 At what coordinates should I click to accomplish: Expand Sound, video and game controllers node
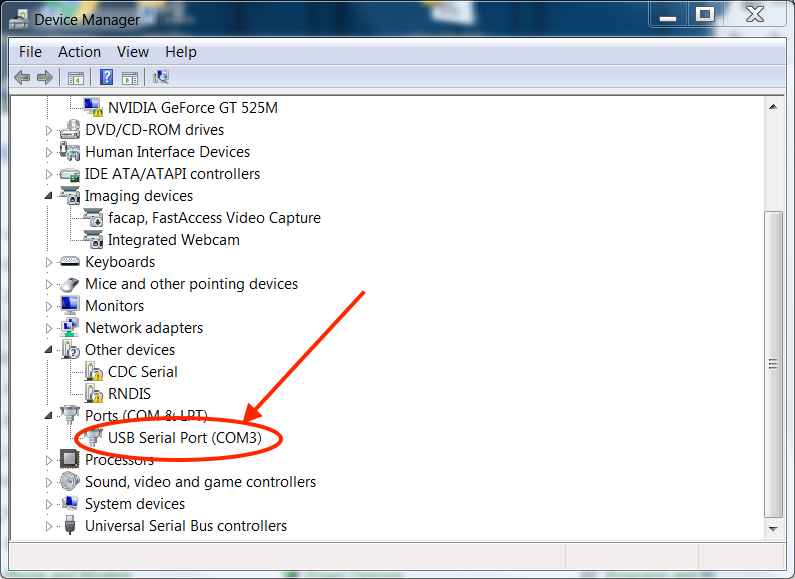49,482
